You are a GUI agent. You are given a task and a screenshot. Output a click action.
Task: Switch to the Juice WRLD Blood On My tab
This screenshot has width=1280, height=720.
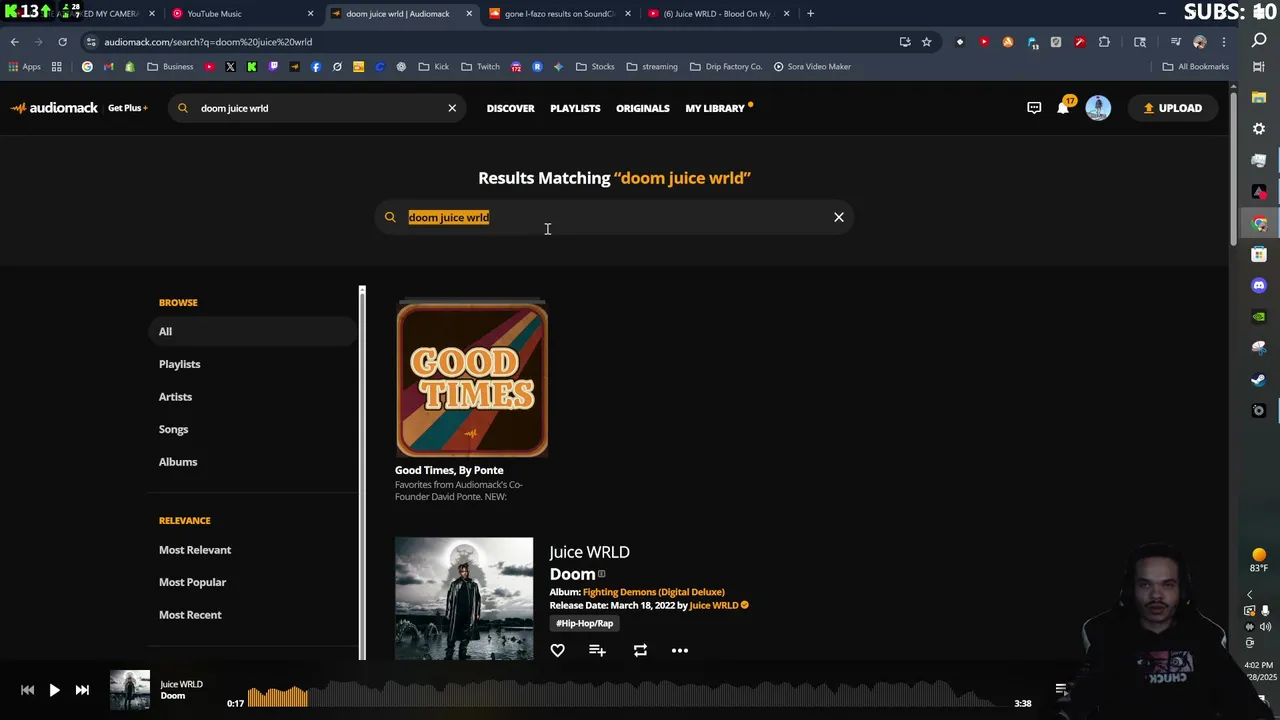tap(717, 14)
